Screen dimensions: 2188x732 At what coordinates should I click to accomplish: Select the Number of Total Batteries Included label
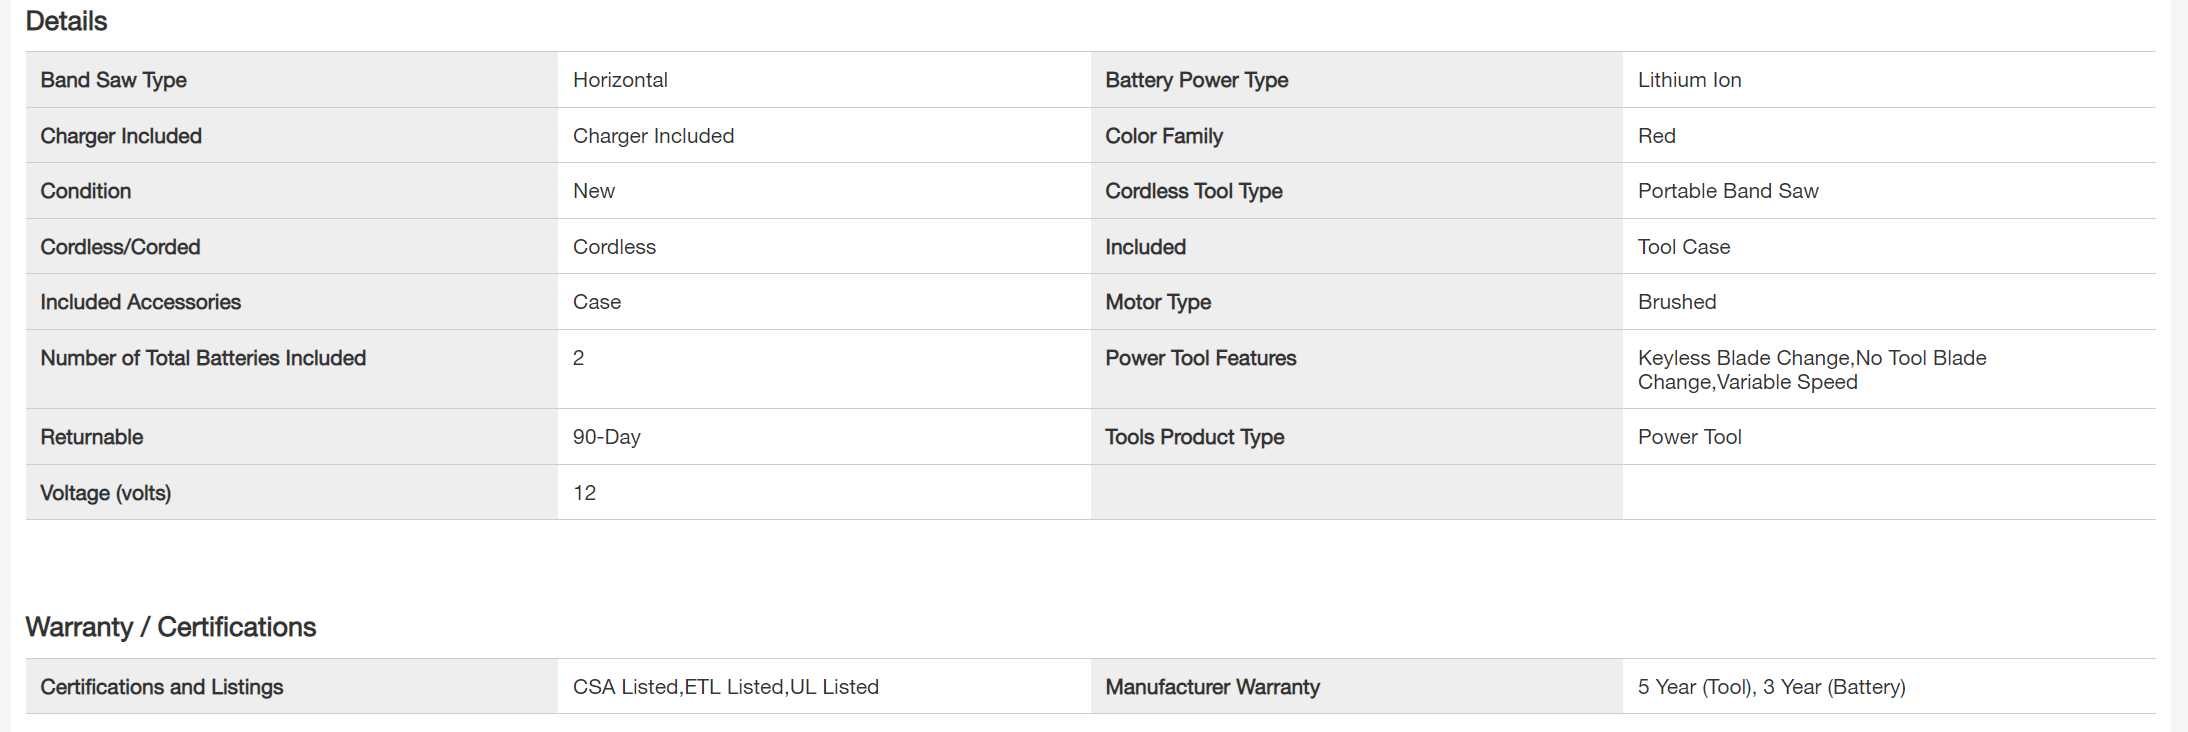pyautogui.click(x=203, y=358)
